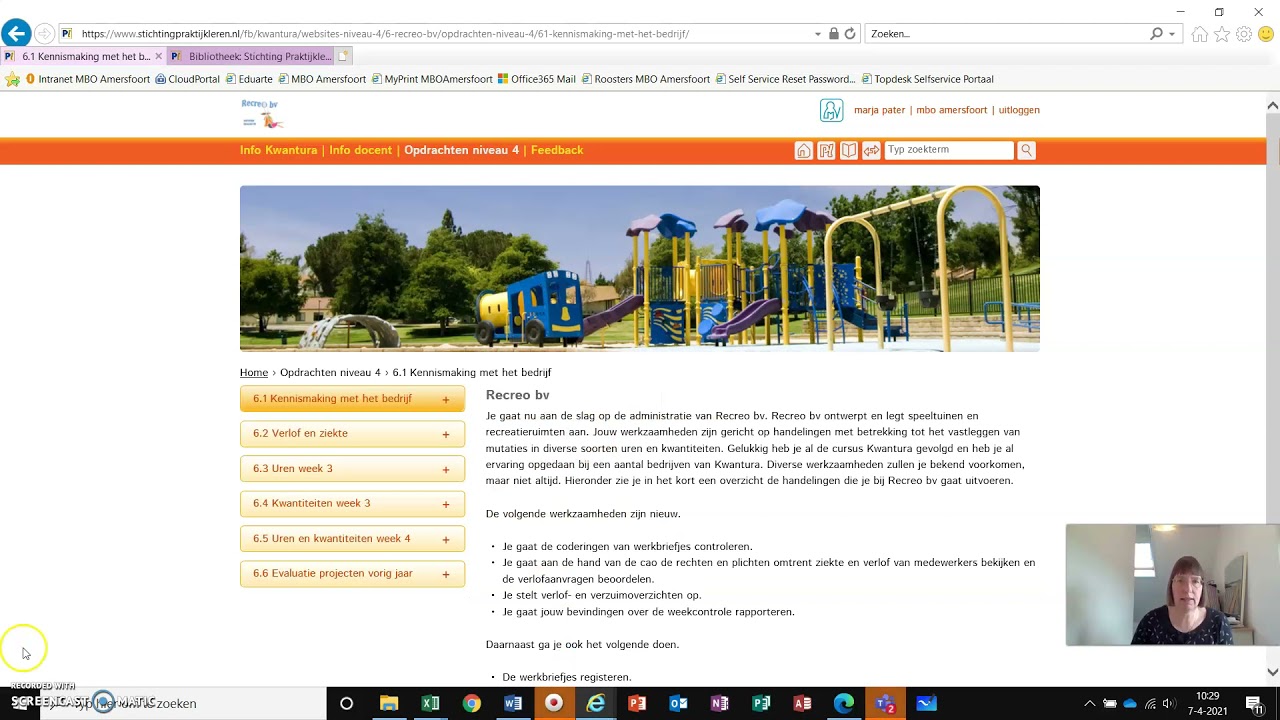Open Microsoft Teams from the taskbar

[885, 703]
